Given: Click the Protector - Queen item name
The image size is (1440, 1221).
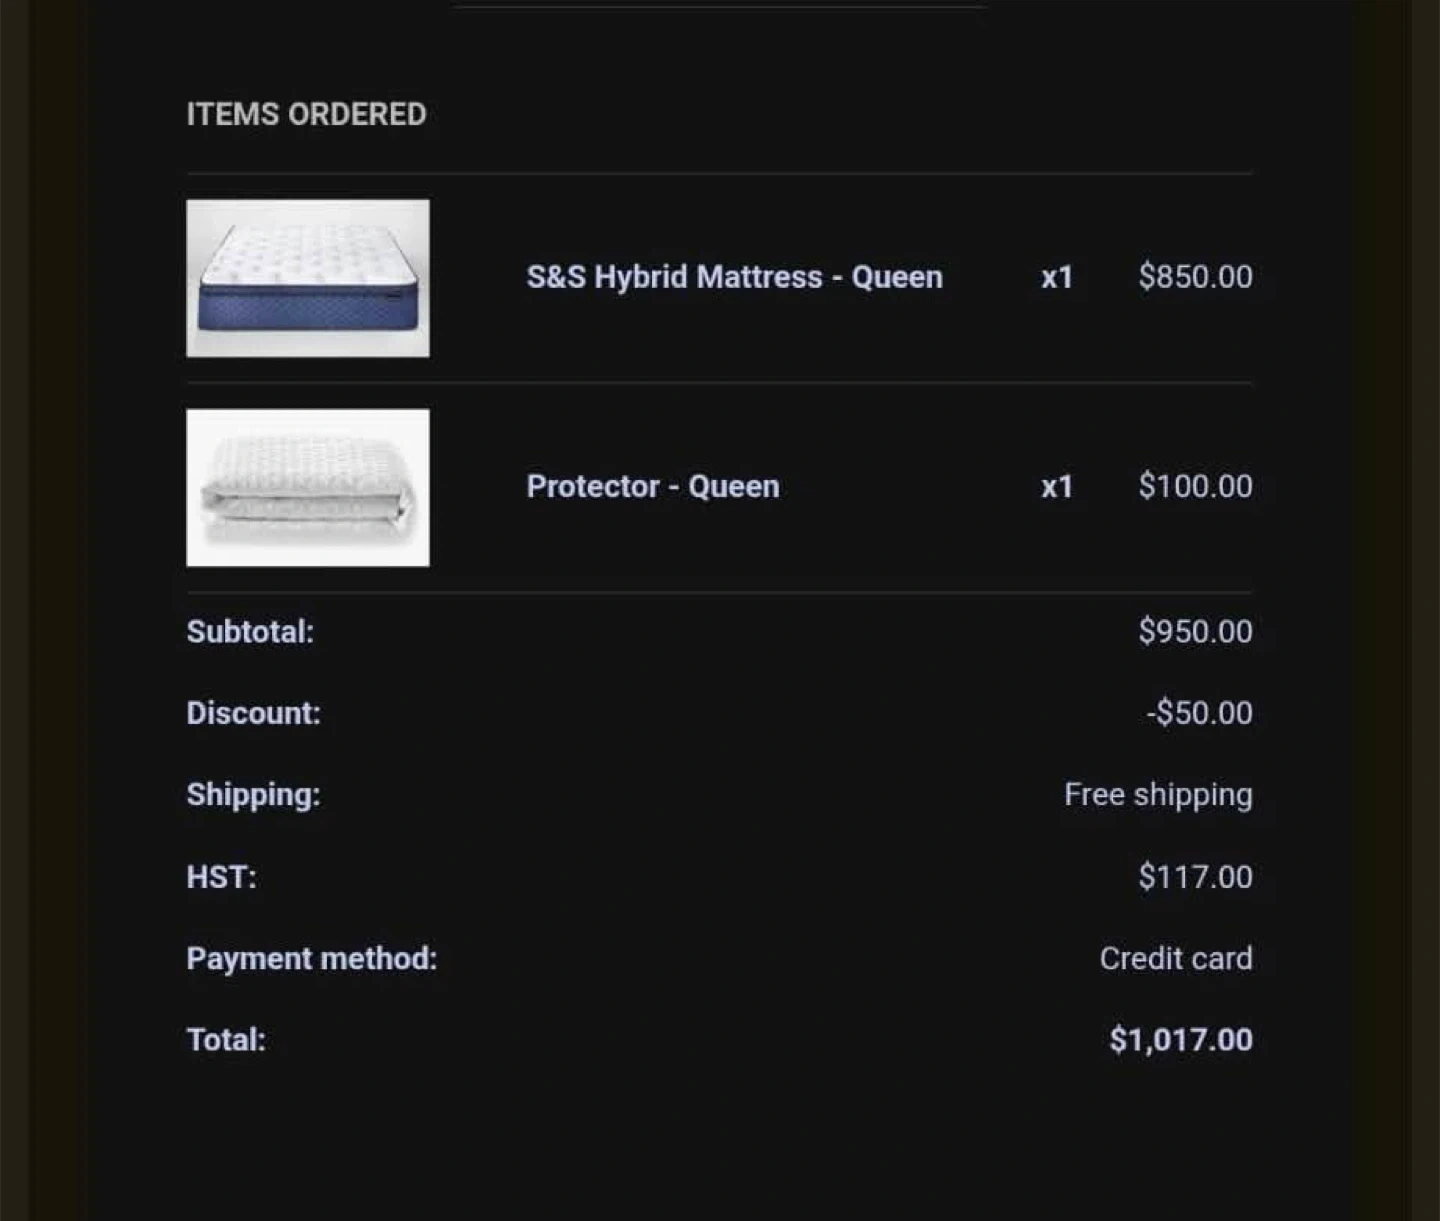Looking at the screenshot, I should point(653,486).
